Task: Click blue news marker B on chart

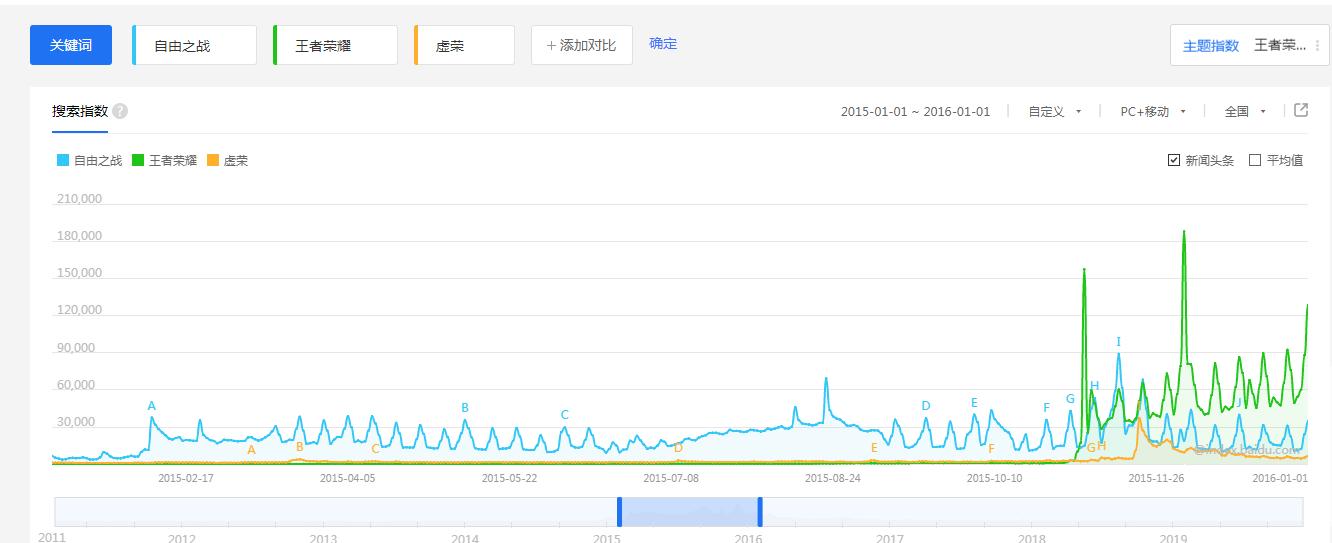Action: click(x=465, y=408)
